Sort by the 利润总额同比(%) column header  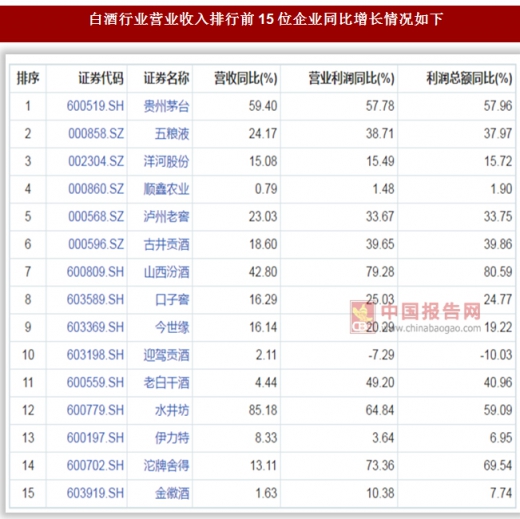point(469,78)
